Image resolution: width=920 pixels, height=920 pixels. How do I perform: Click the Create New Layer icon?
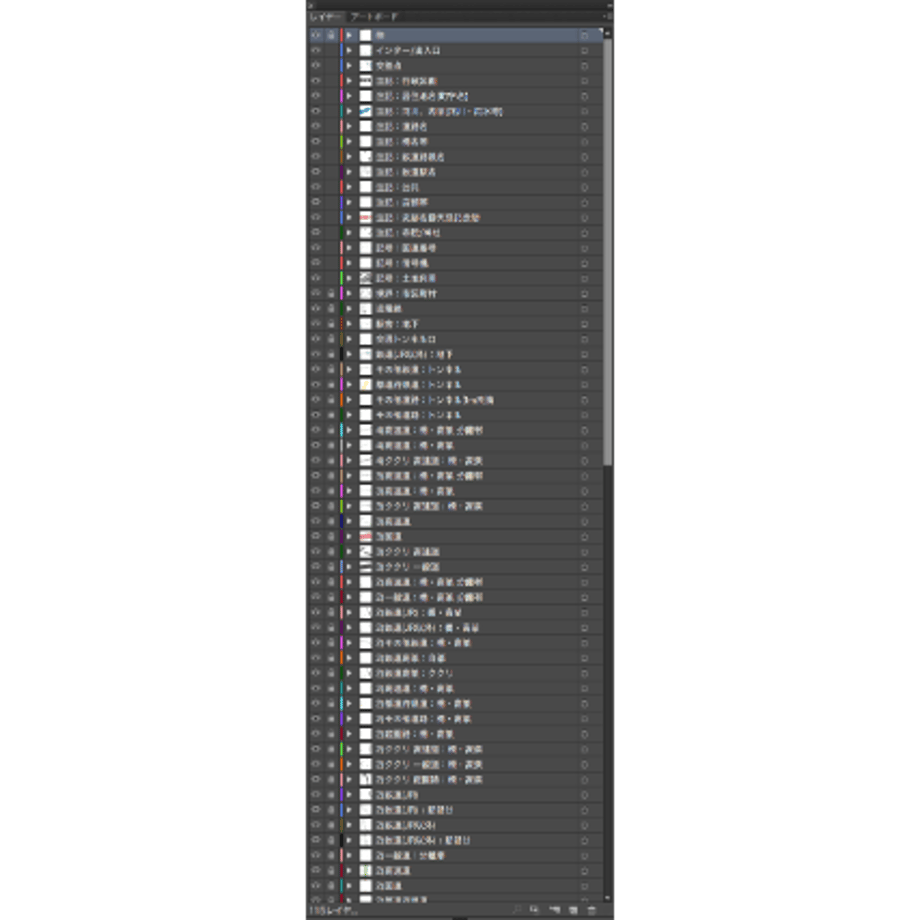pyautogui.click(x=573, y=910)
